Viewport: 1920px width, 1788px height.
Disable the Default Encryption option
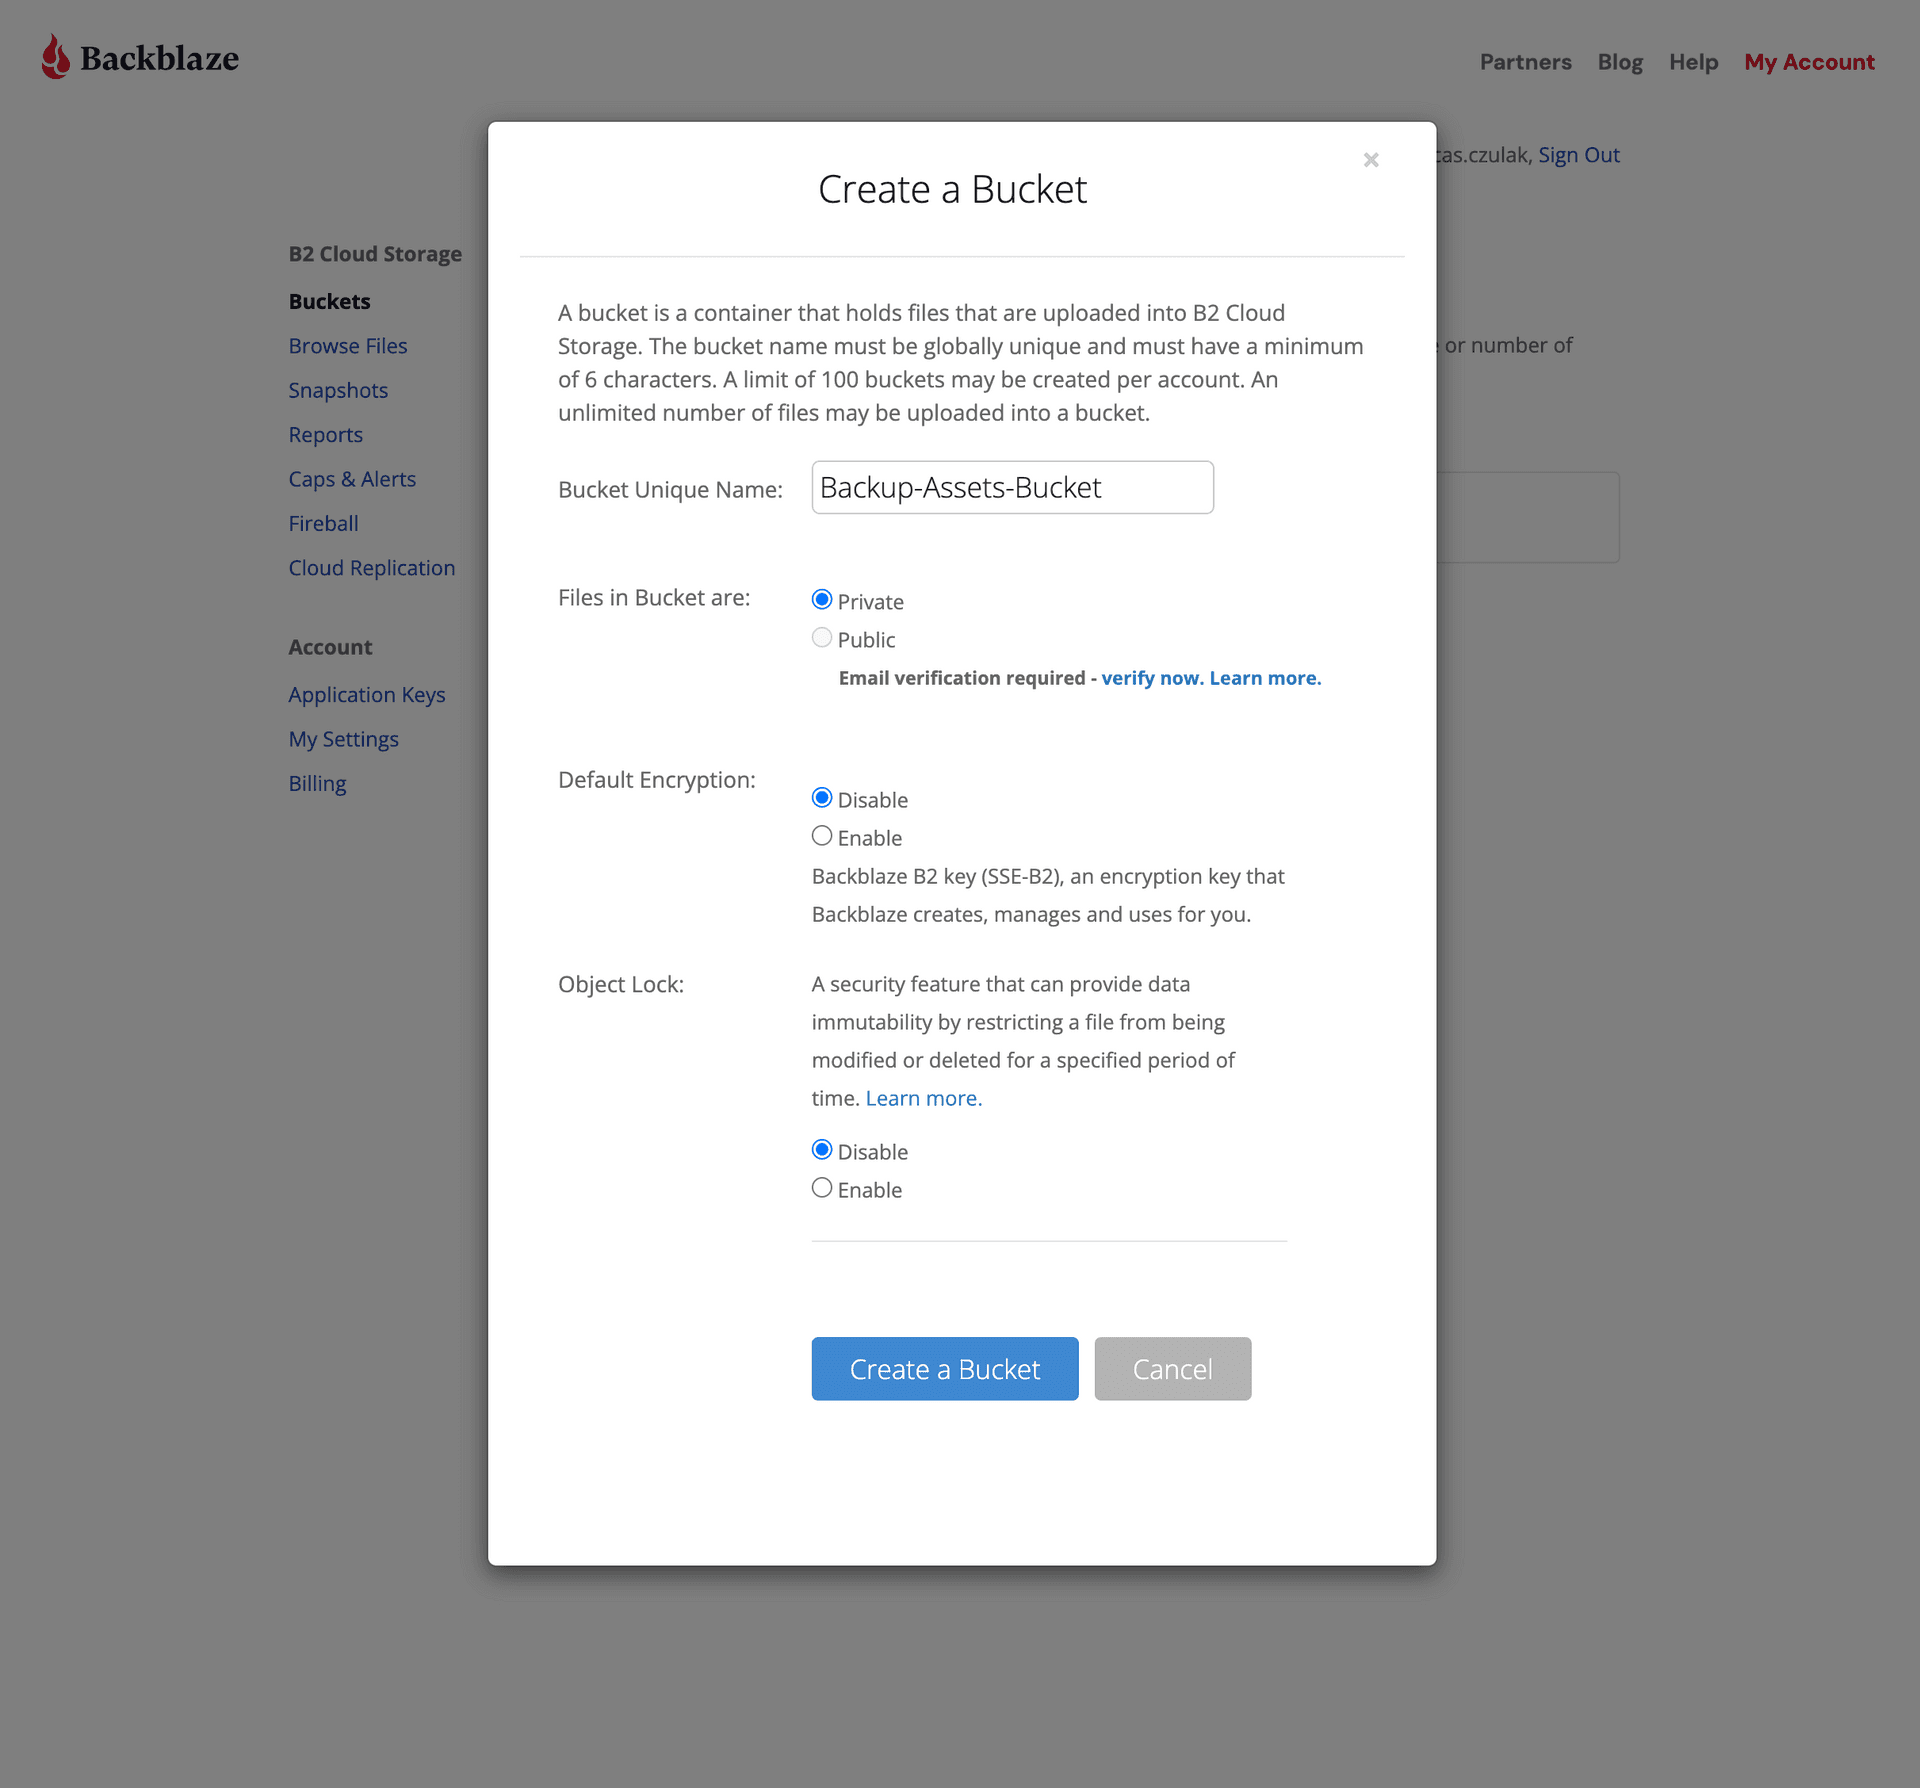[821, 797]
